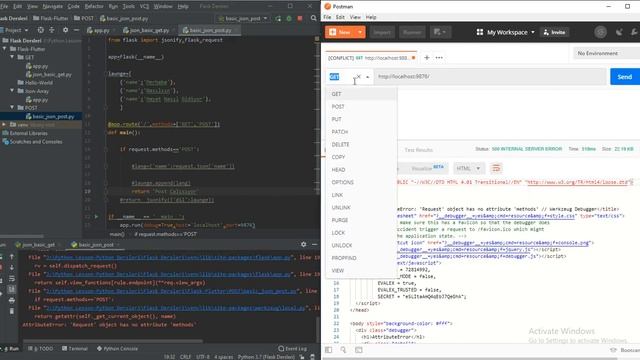Open the HTML response format dropdown
The height and width of the screenshot is (360, 640).
pos(468,168)
